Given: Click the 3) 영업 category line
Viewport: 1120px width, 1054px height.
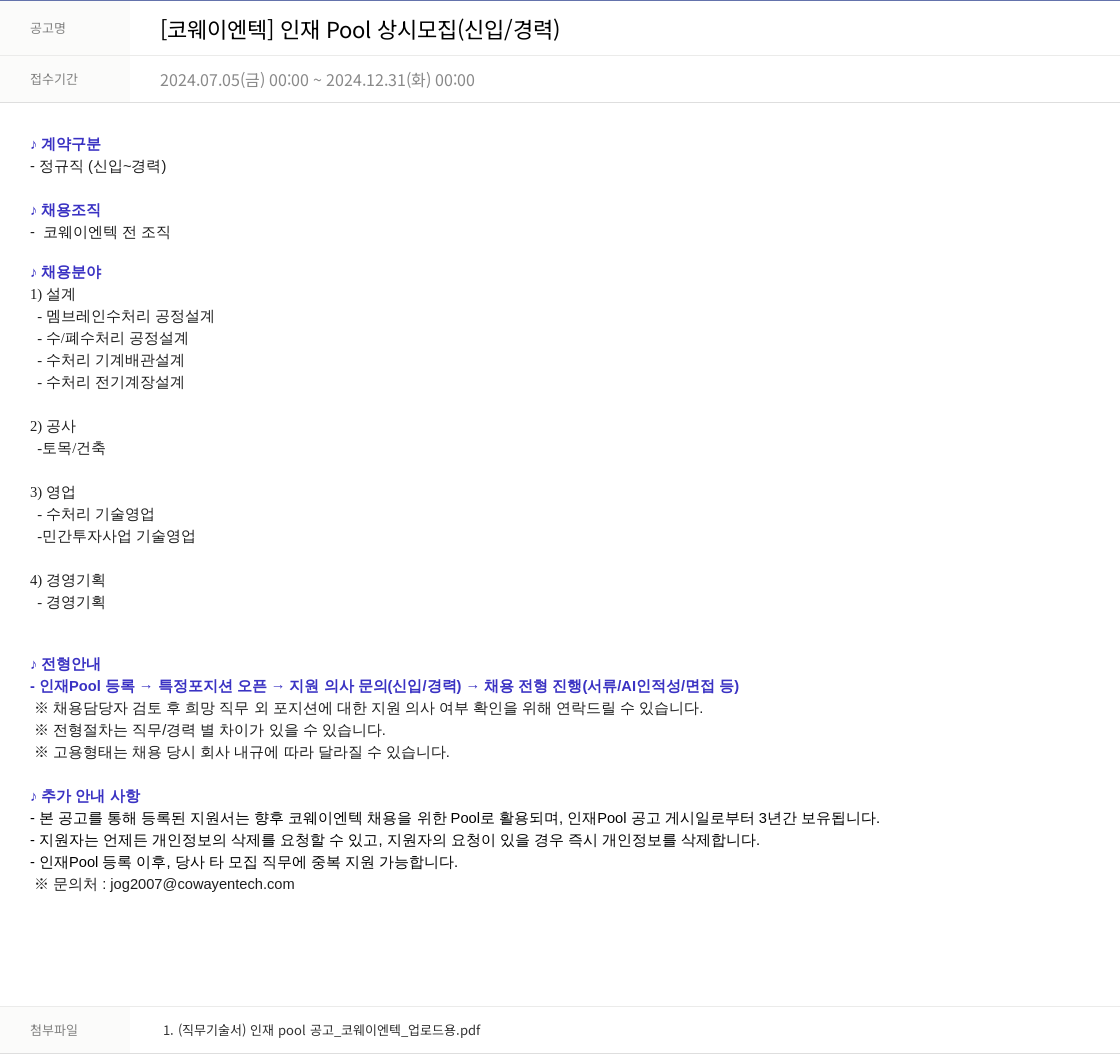Looking at the screenshot, I should (53, 493).
